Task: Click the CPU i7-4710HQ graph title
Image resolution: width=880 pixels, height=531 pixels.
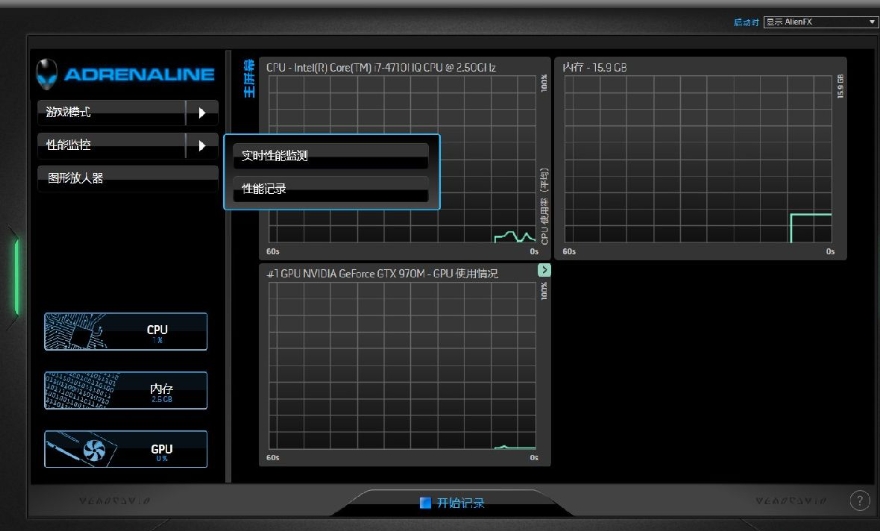Action: 381,67
